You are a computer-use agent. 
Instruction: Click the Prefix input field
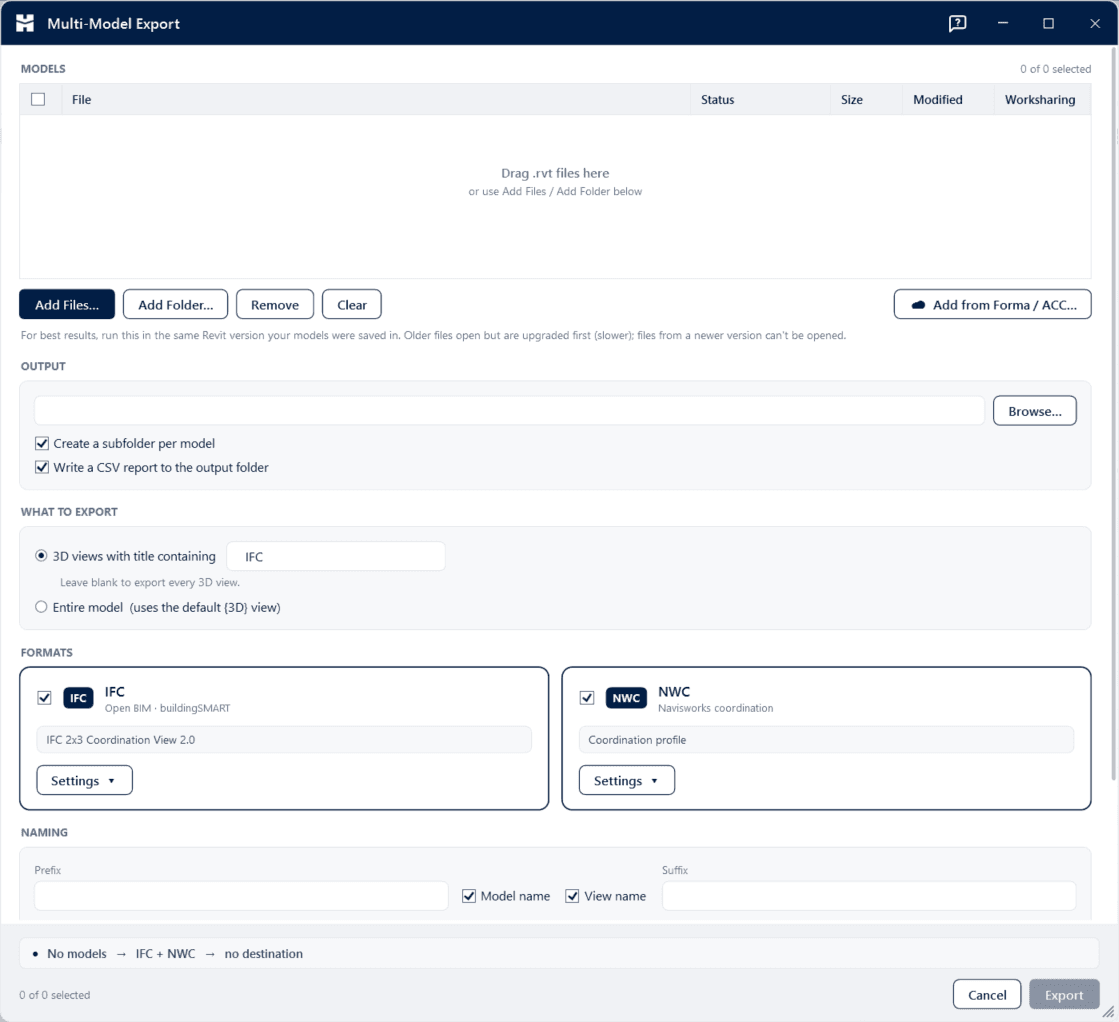[x=241, y=896]
